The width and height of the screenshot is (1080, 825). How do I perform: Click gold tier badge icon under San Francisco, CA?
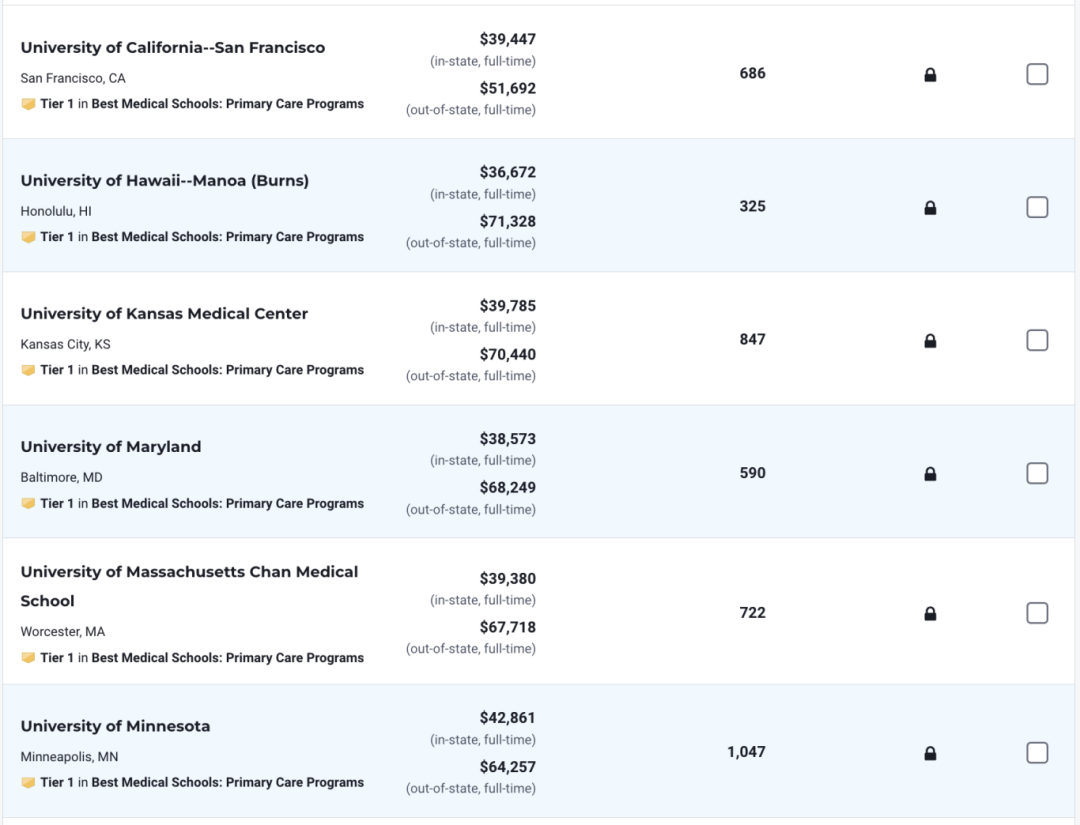point(28,104)
